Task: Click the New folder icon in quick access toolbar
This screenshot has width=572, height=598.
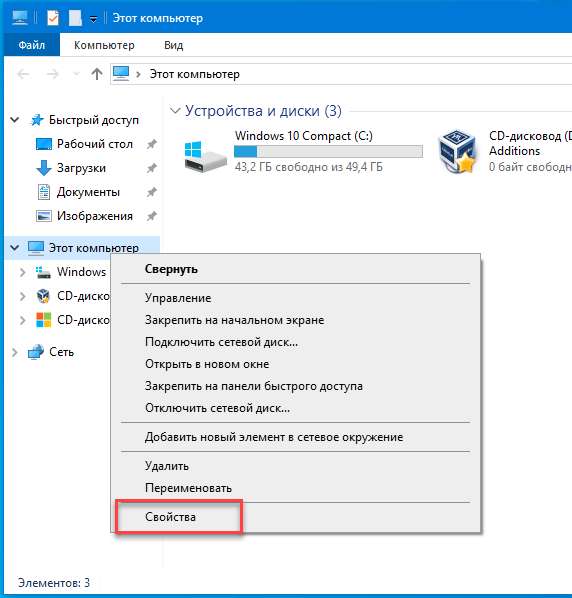Action: point(75,18)
